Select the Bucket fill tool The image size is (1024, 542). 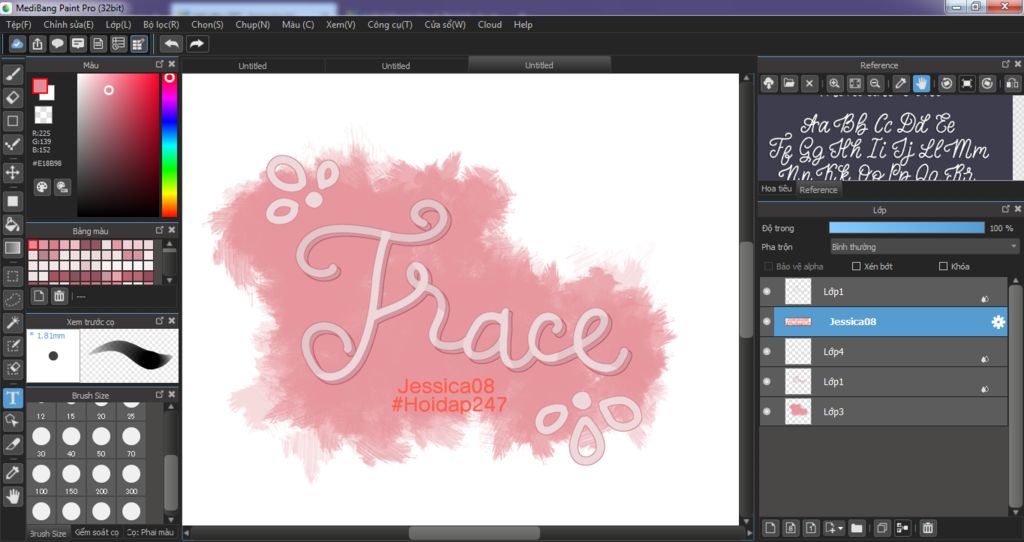click(12, 224)
